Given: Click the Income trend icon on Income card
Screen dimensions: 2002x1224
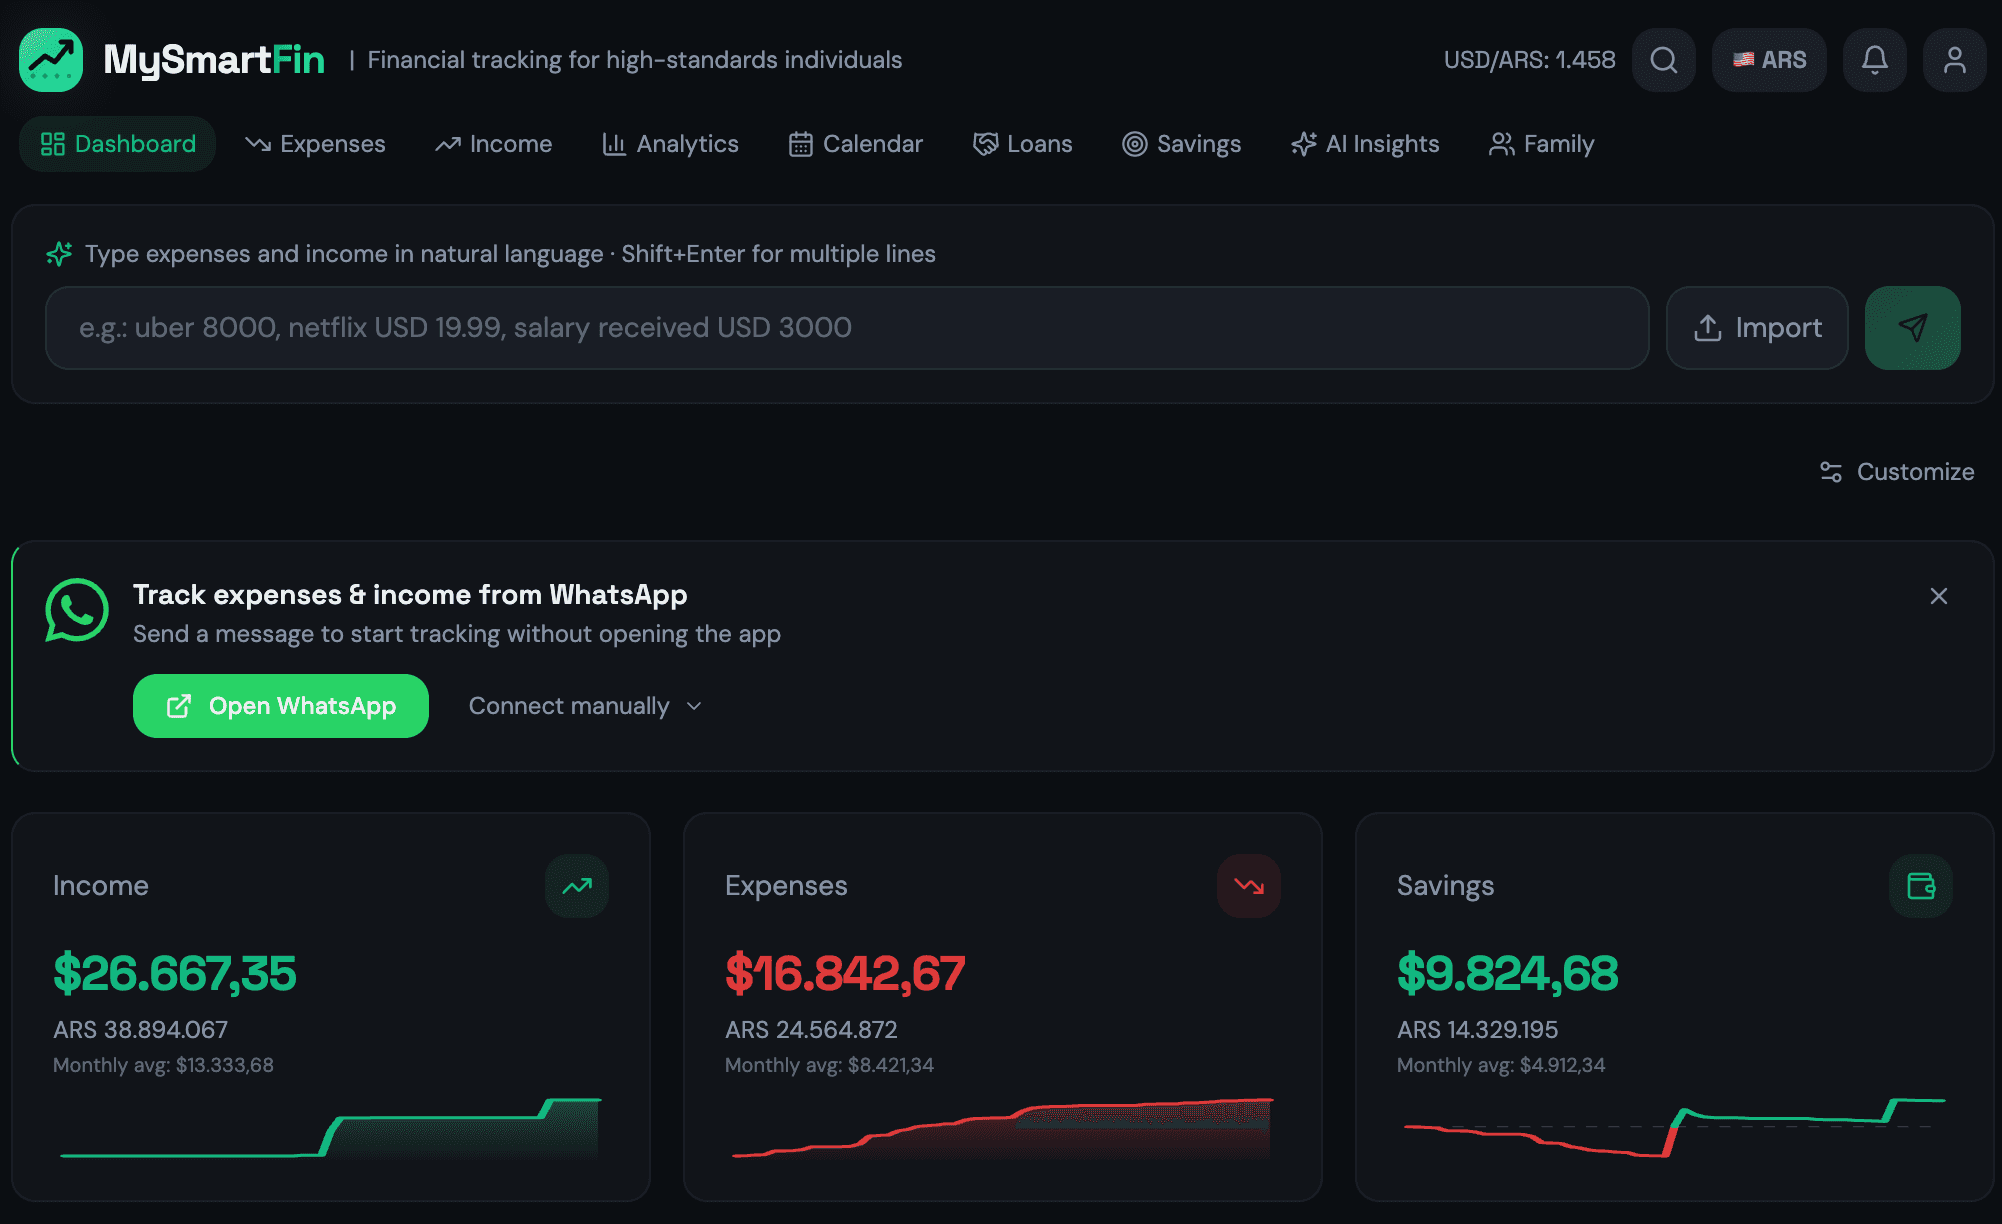Looking at the screenshot, I should click(577, 885).
